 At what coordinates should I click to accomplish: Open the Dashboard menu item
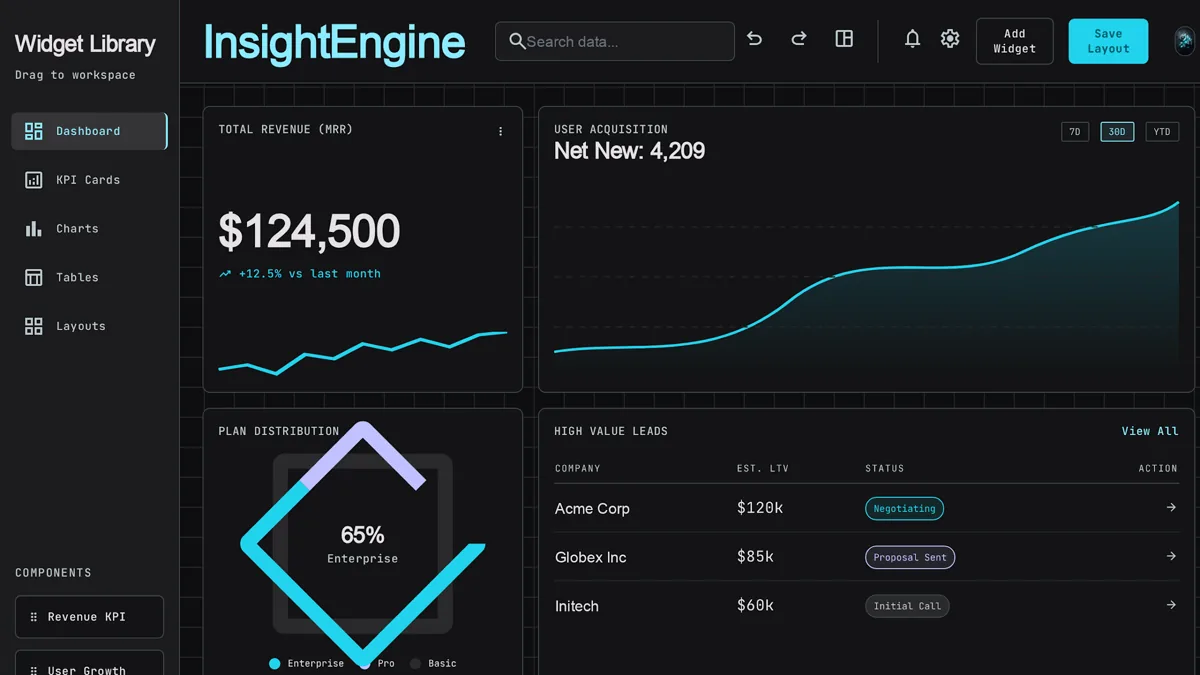point(89,131)
